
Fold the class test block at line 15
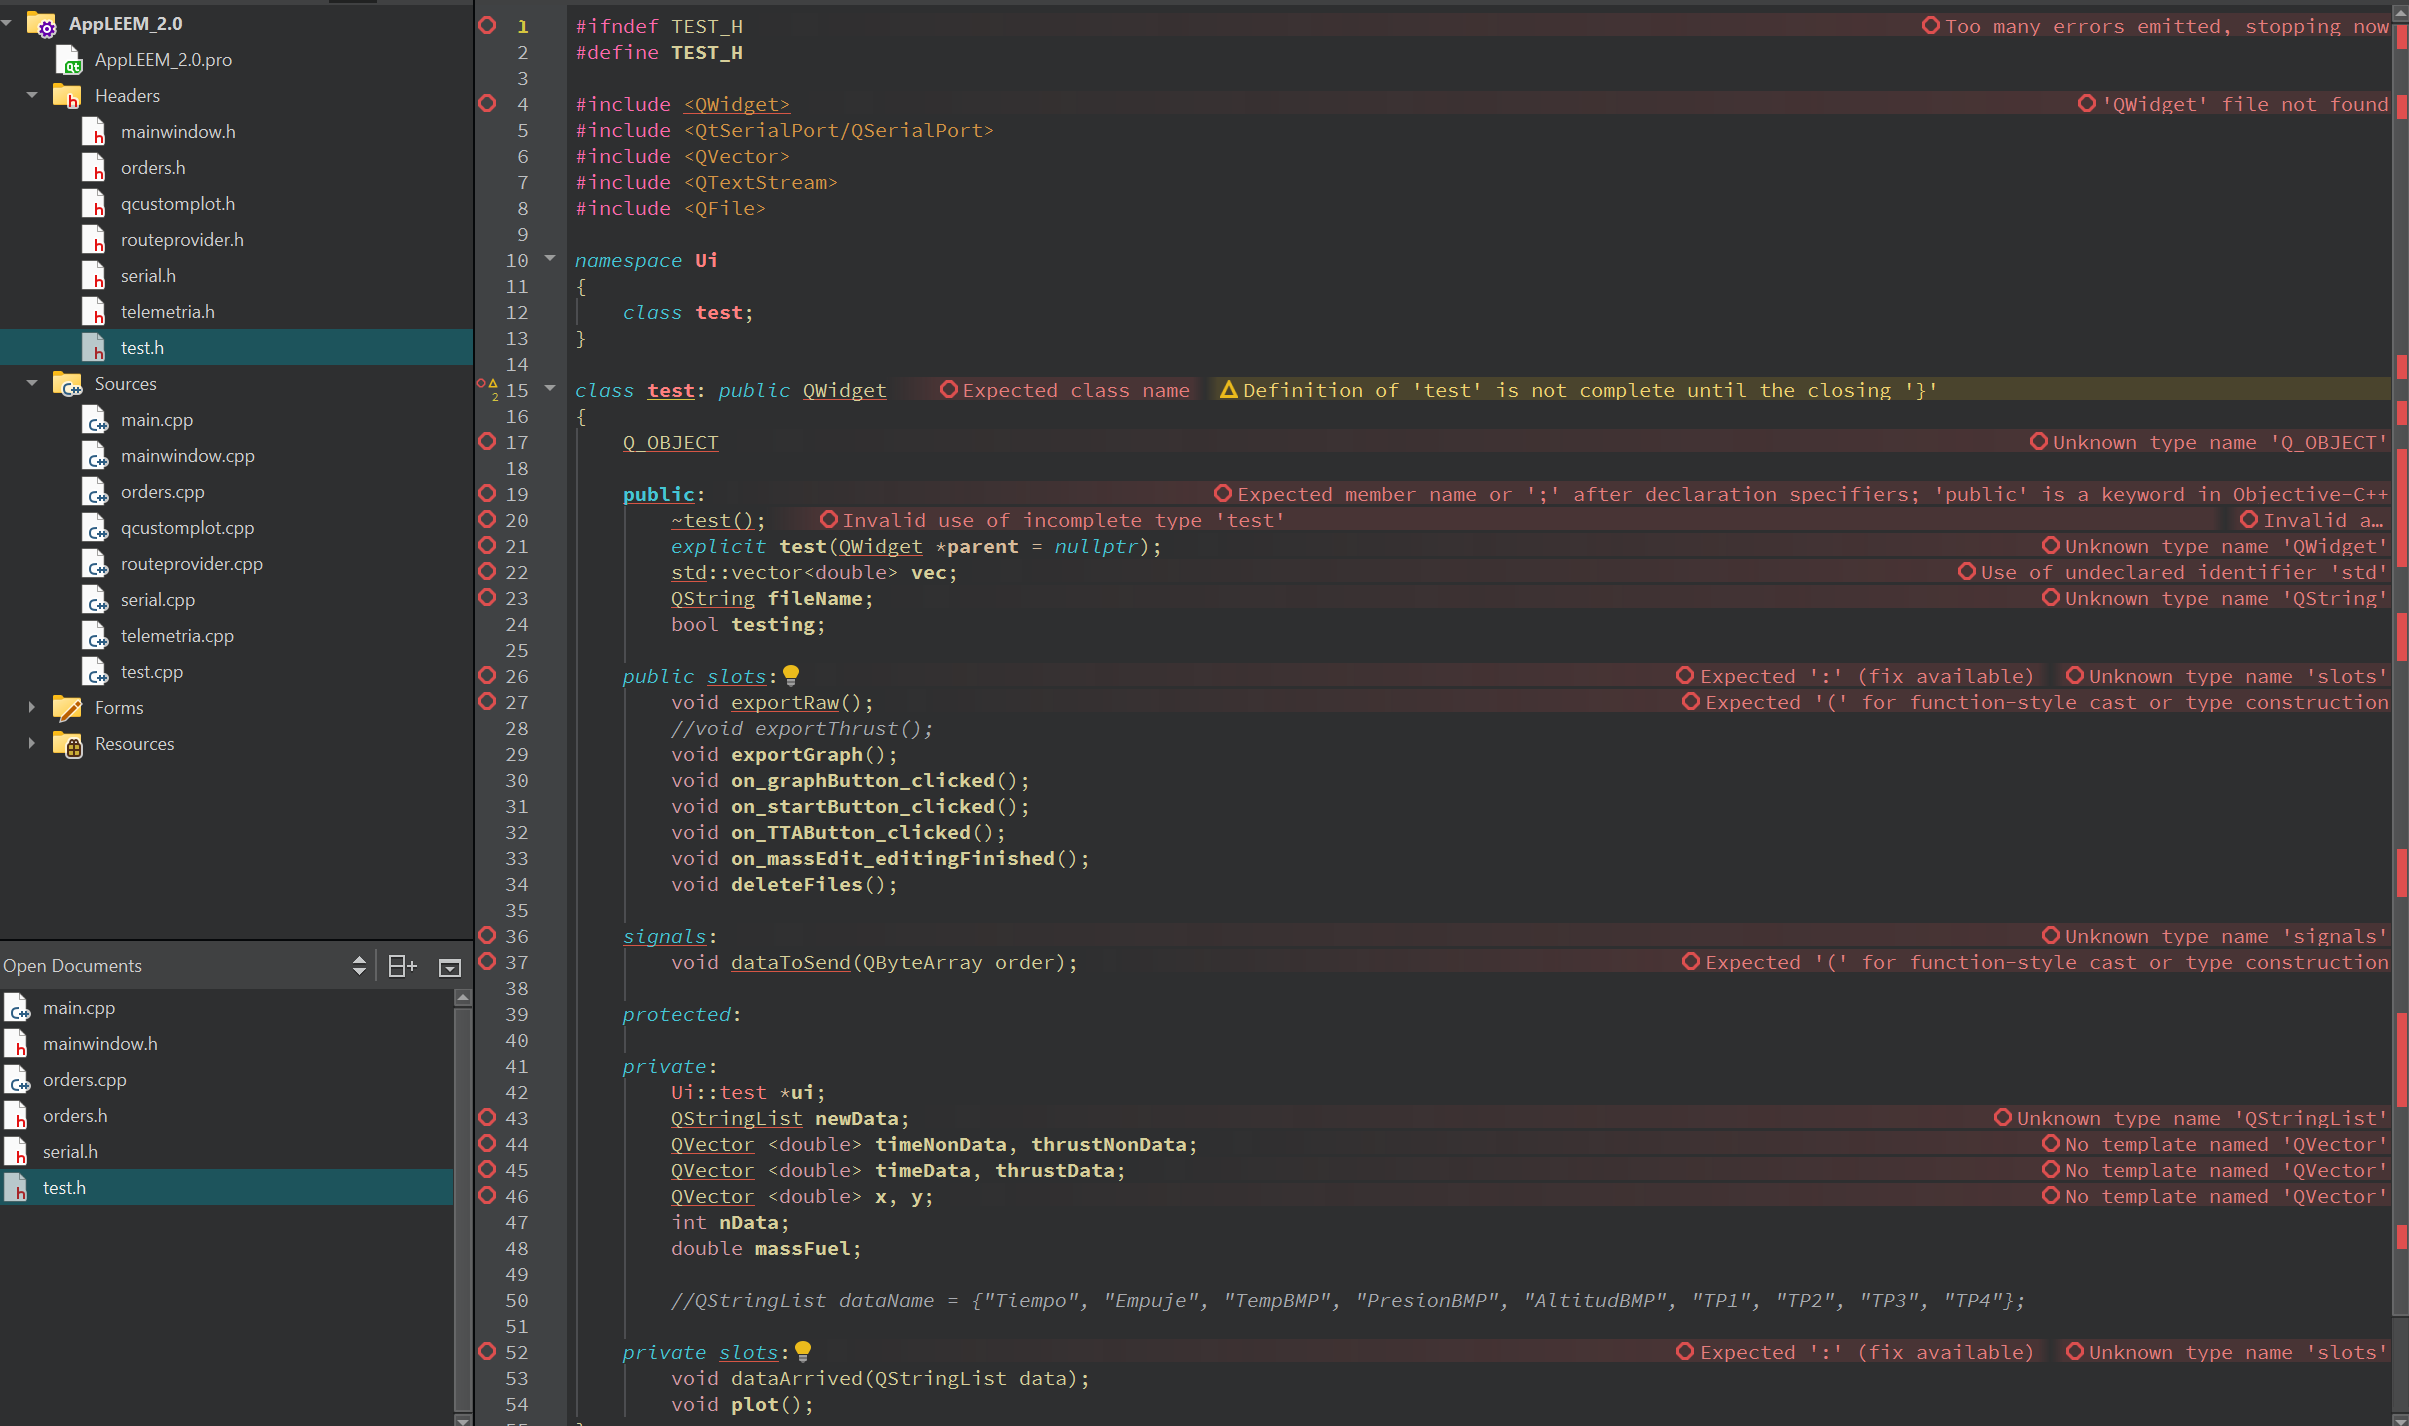pyautogui.click(x=550, y=389)
